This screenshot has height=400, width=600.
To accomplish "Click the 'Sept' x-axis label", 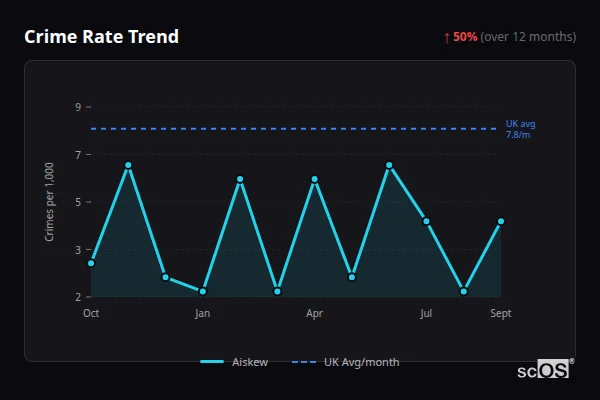I will [x=501, y=313].
